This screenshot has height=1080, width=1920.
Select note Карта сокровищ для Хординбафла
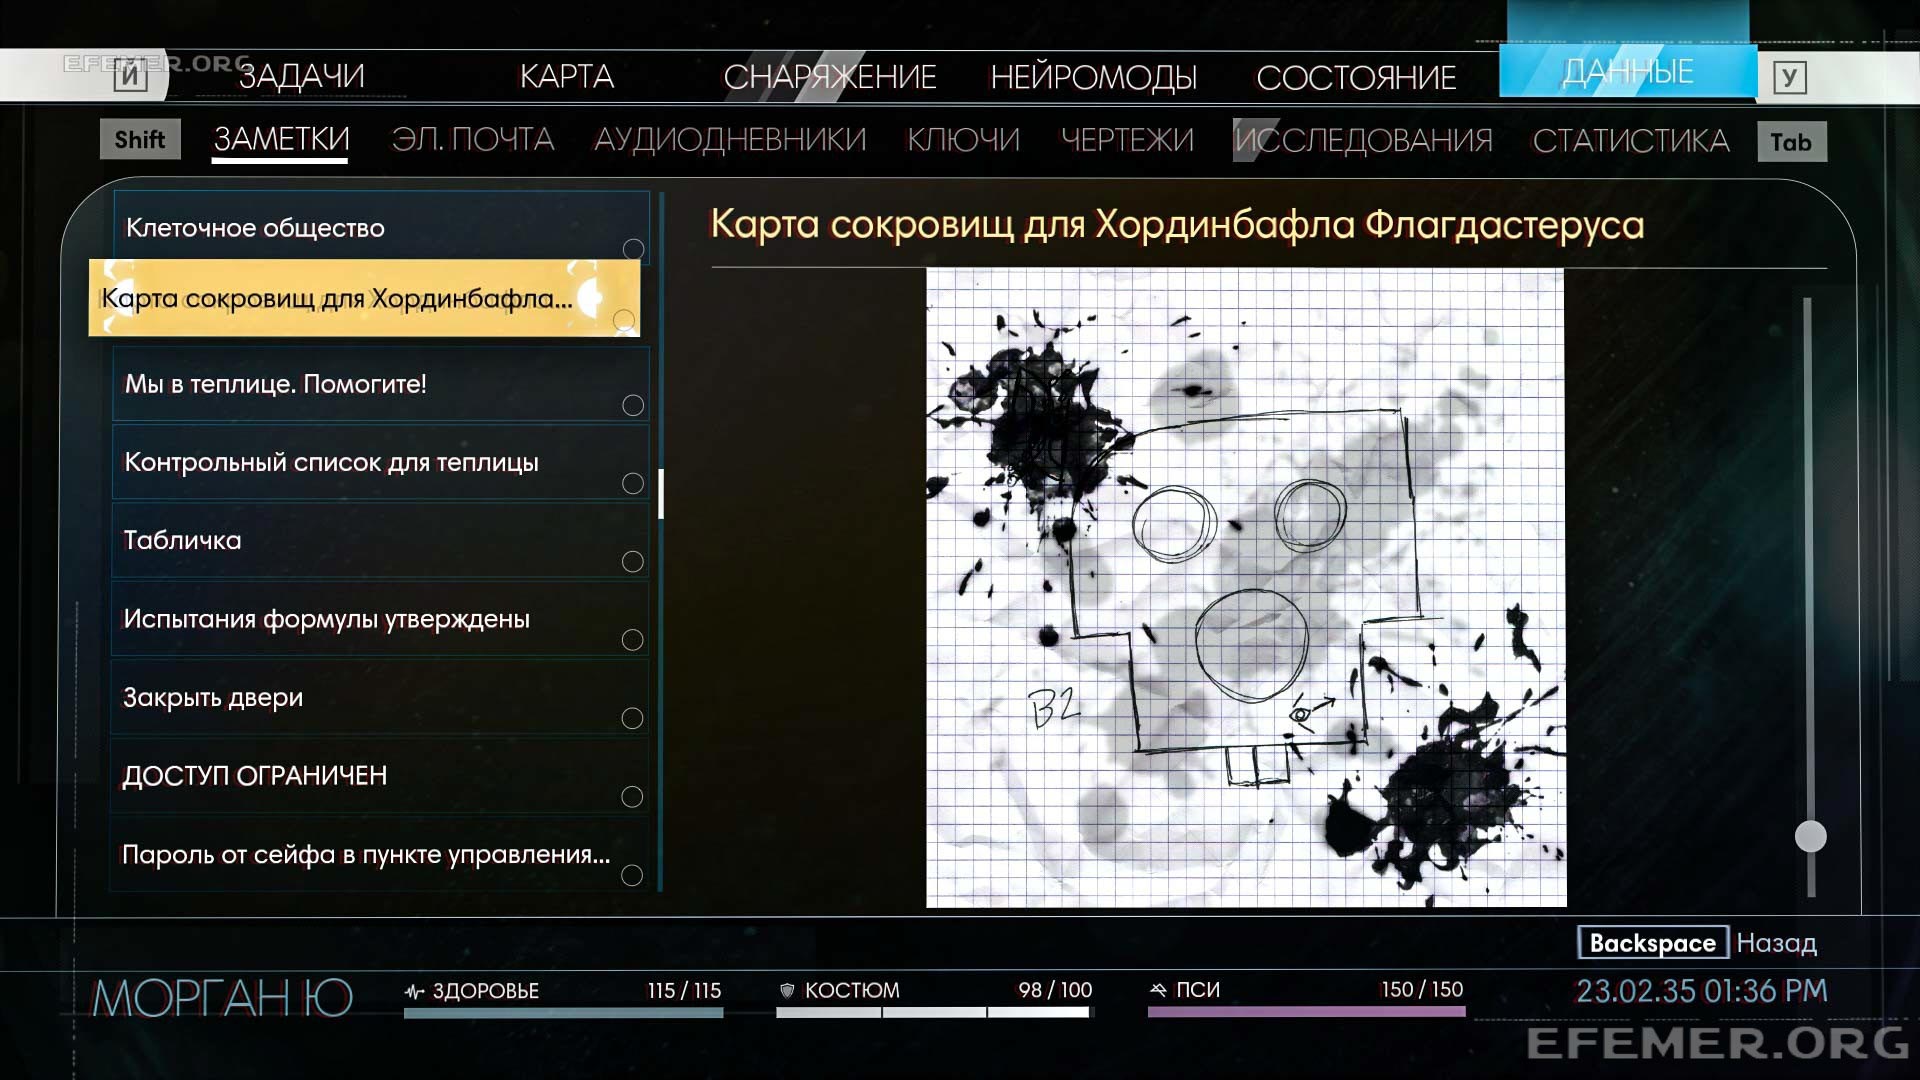[364, 298]
